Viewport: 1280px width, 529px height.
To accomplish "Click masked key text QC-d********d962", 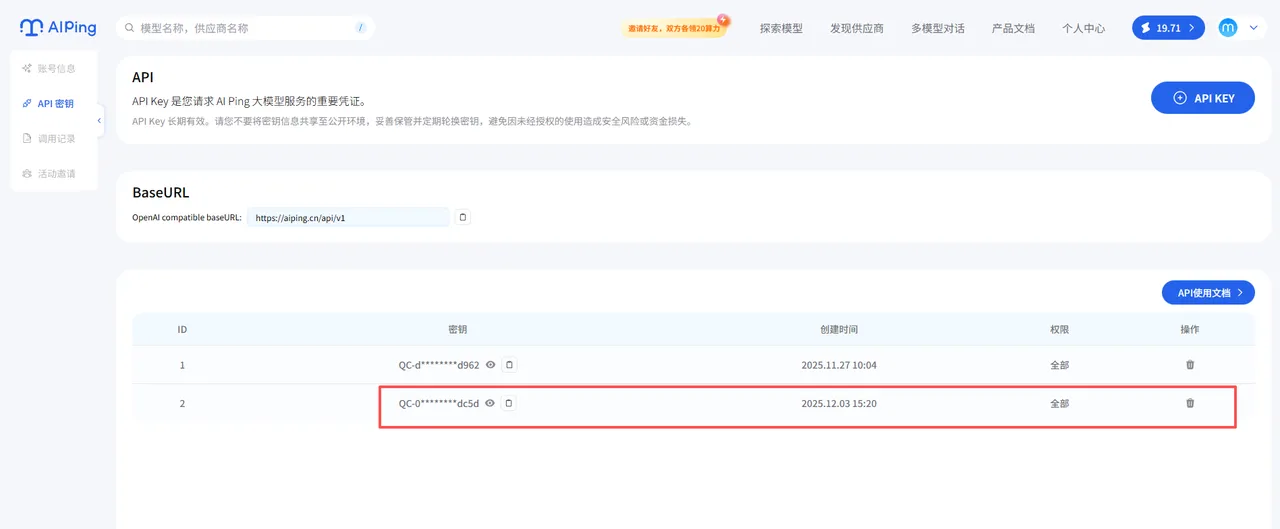I will pos(439,365).
